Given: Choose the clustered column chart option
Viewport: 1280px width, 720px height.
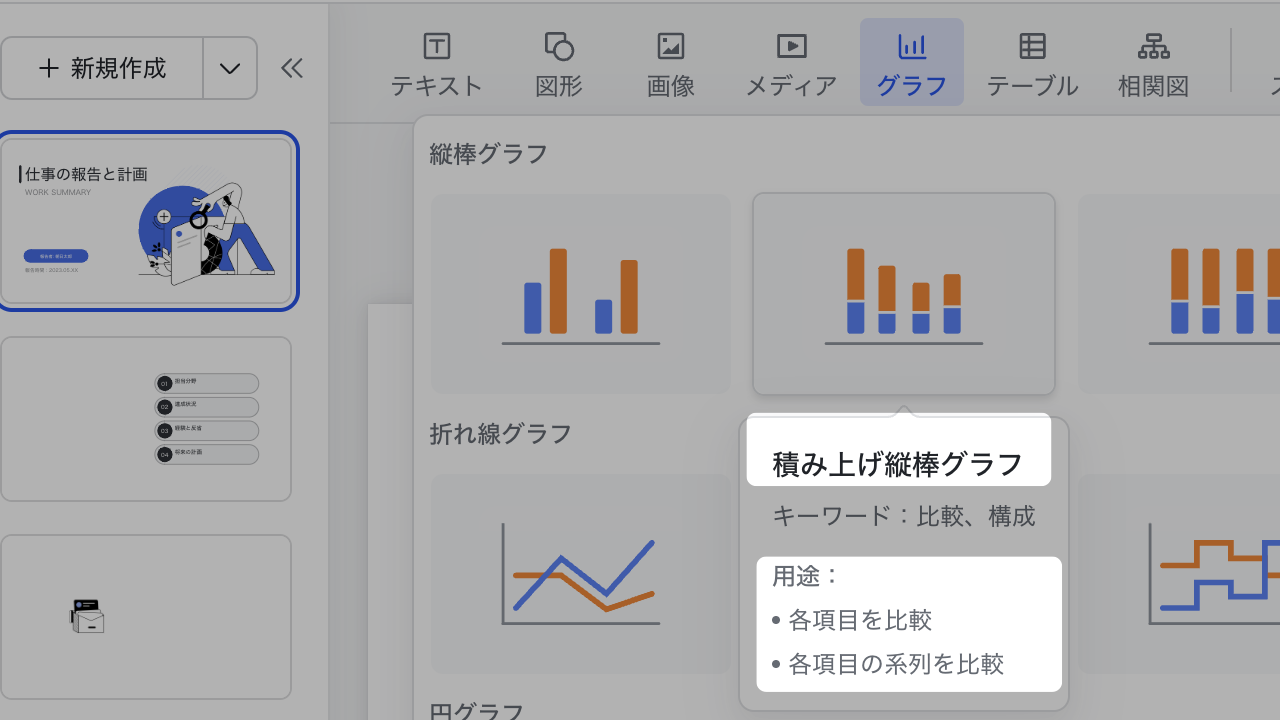Looking at the screenshot, I should tap(581, 294).
